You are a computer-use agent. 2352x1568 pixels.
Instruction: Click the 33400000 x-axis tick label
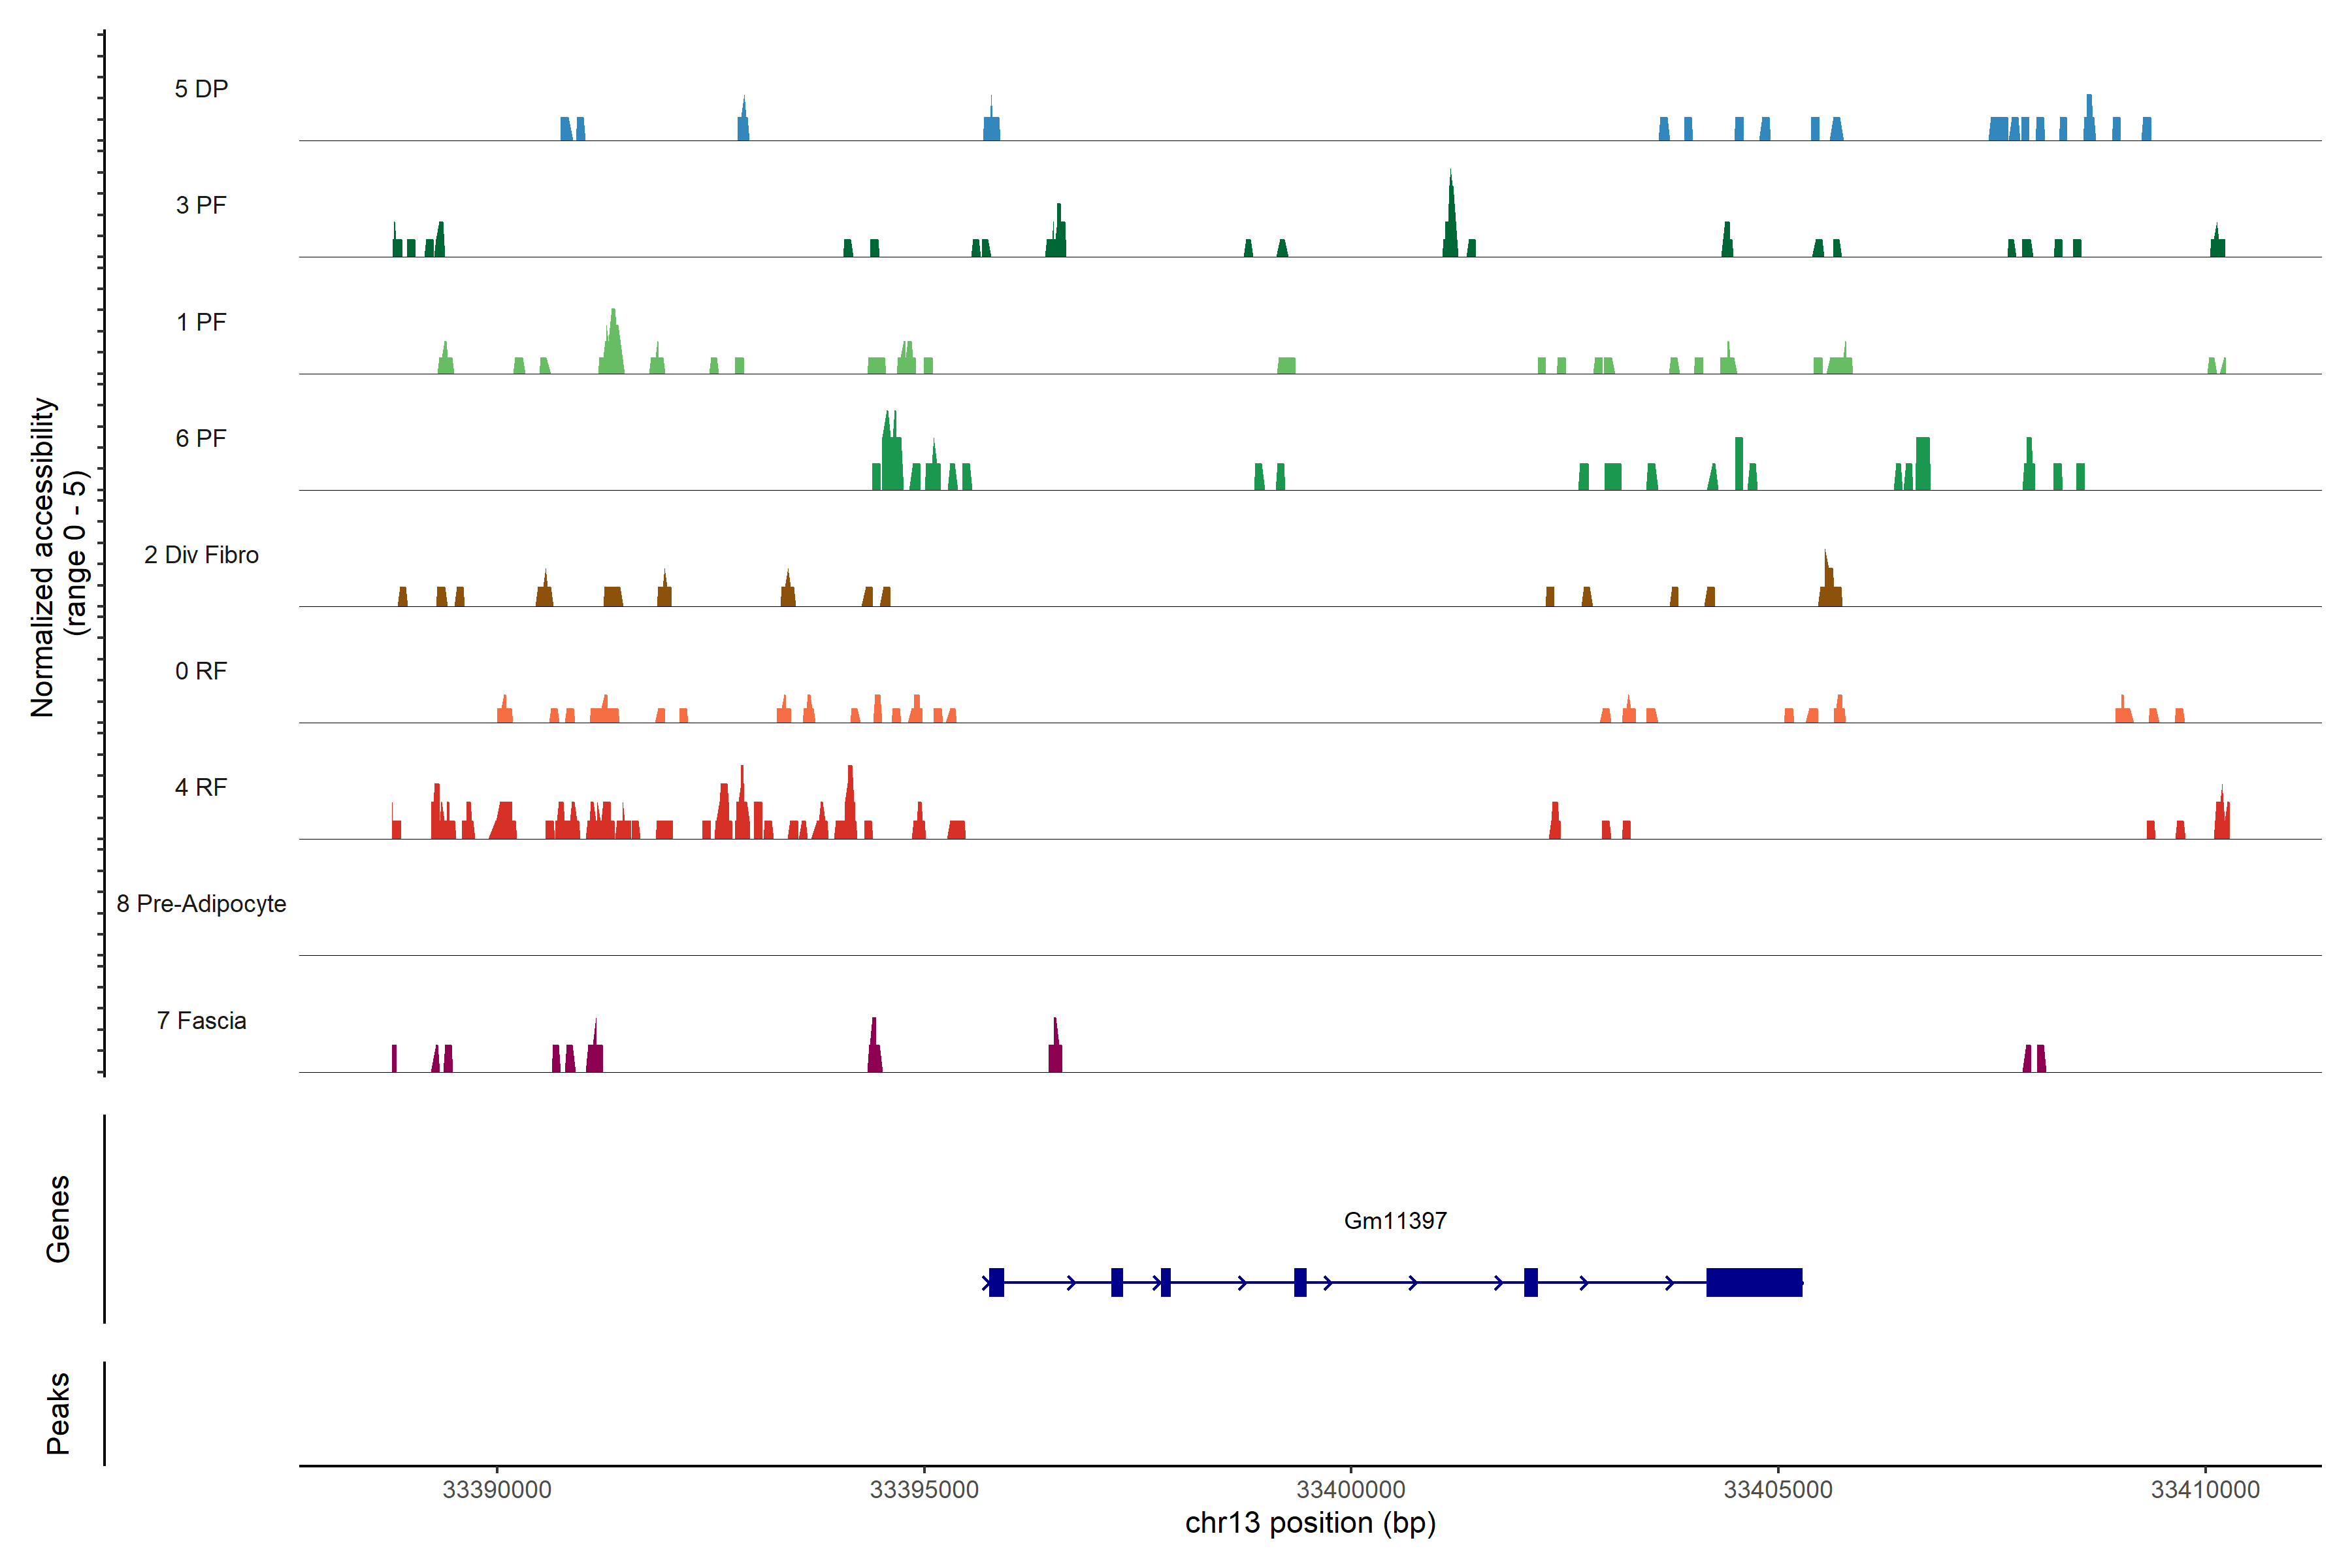click(x=1351, y=1489)
